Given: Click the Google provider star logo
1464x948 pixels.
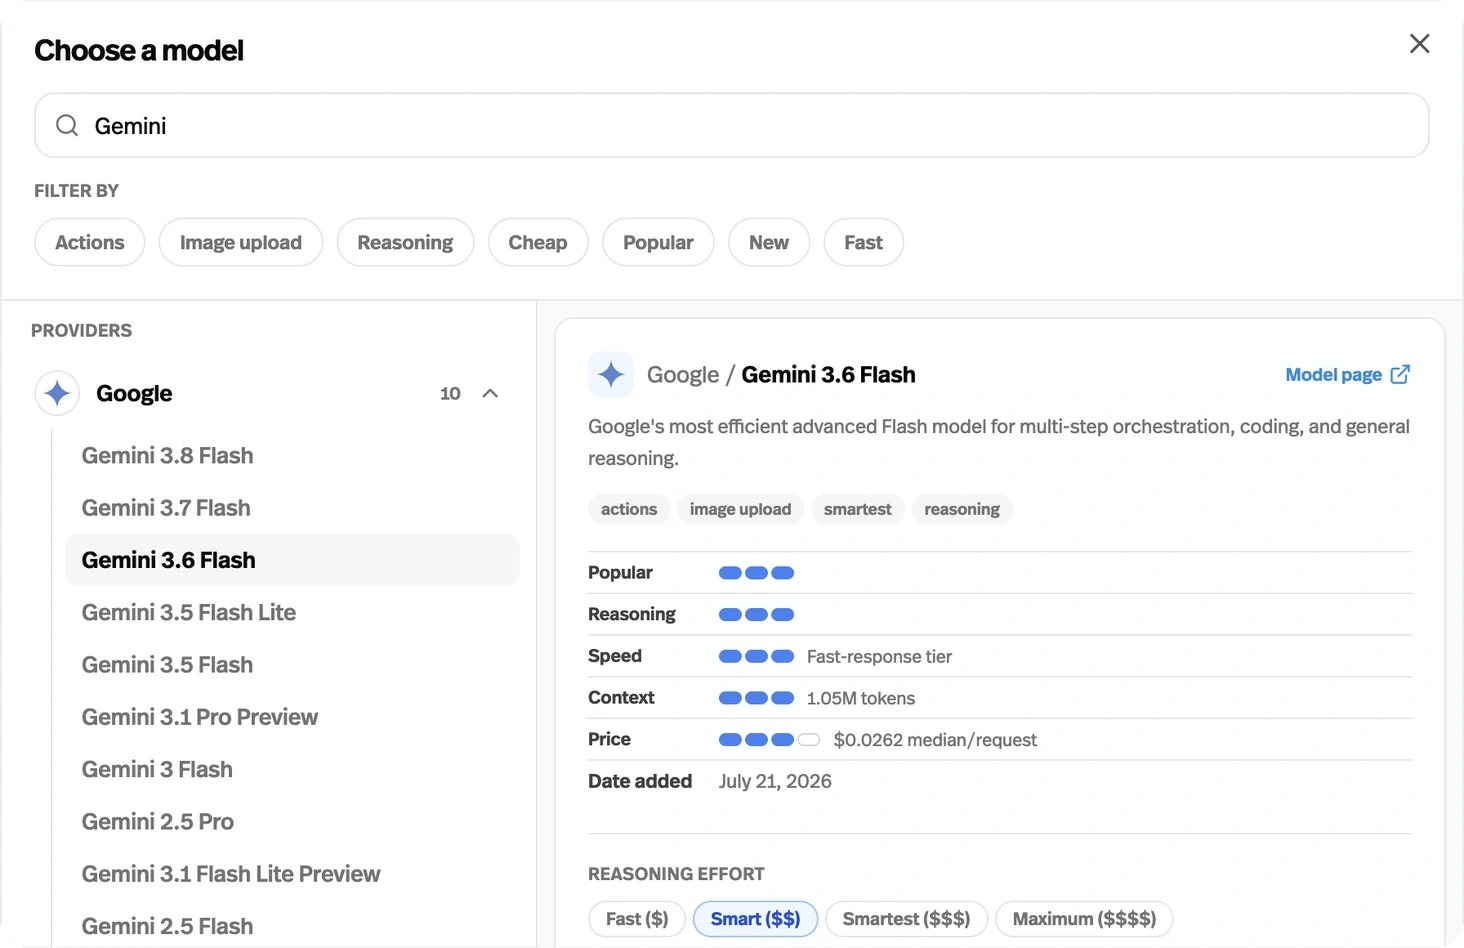Looking at the screenshot, I should 57,393.
